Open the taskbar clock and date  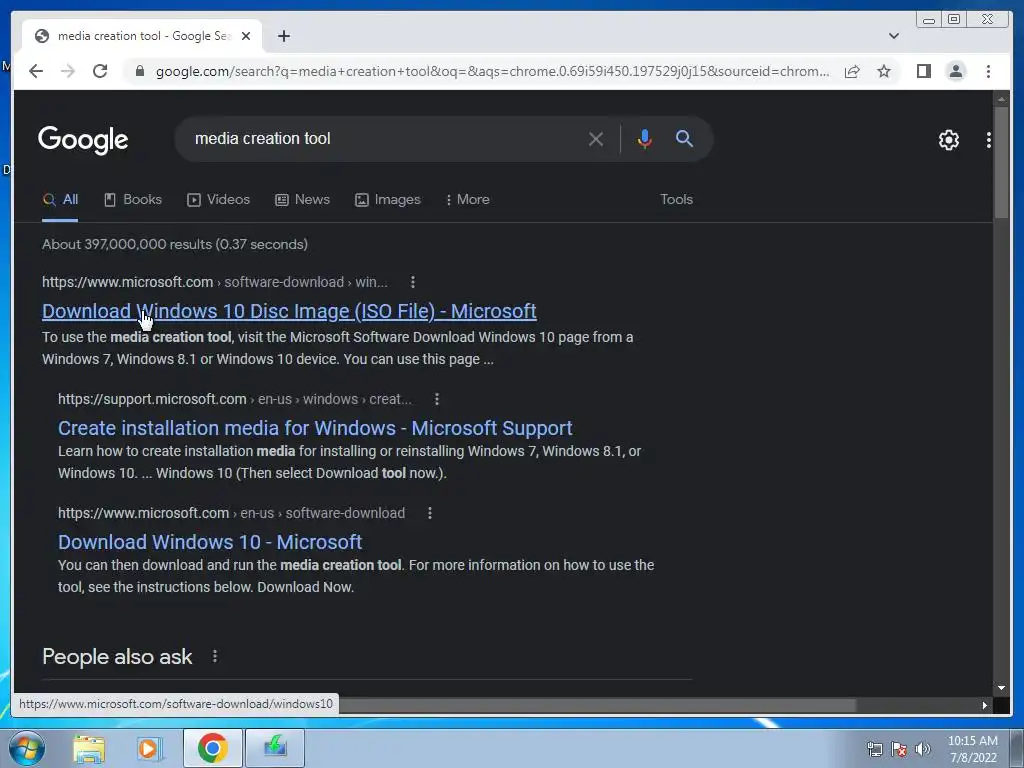click(972, 749)
